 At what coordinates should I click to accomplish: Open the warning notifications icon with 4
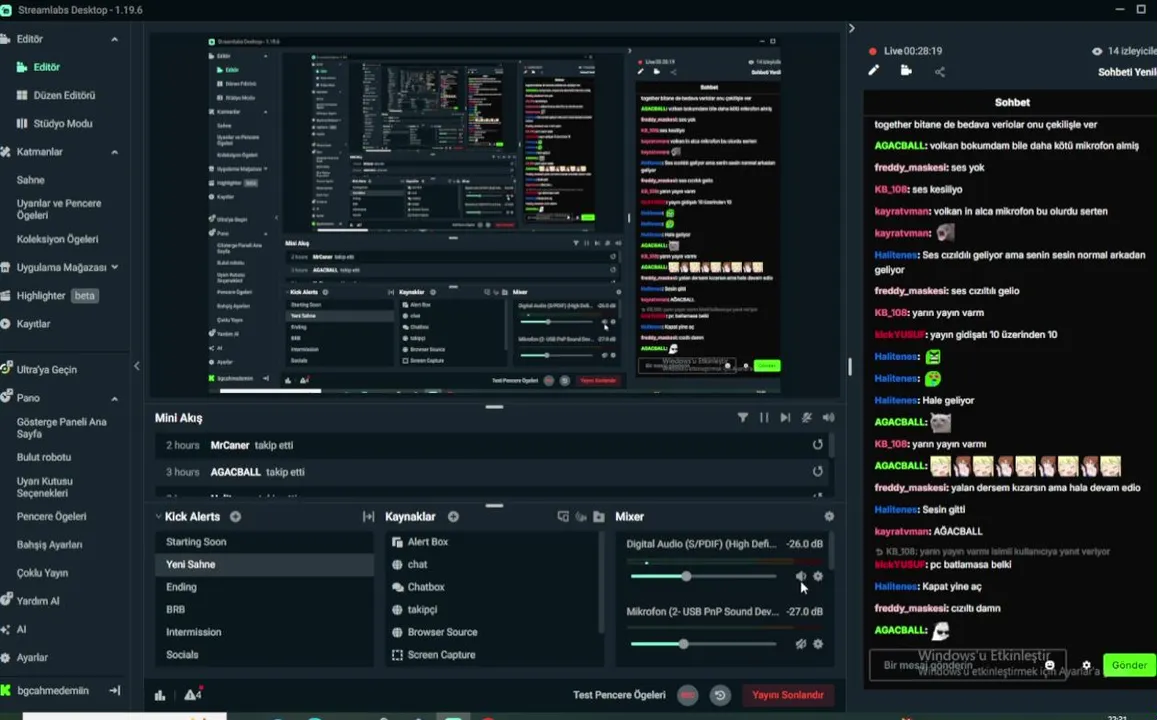(193, 694)
